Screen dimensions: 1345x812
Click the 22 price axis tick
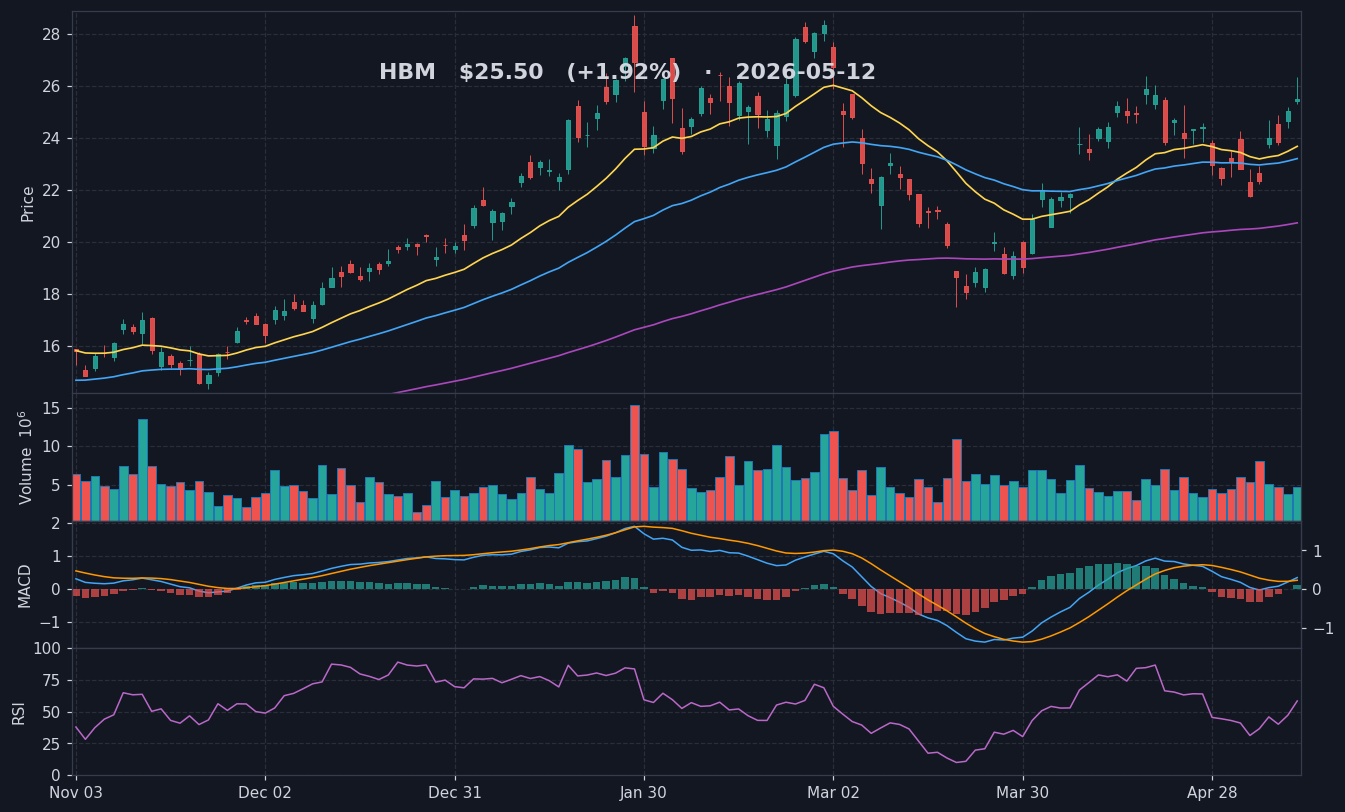tap(51, 190)
